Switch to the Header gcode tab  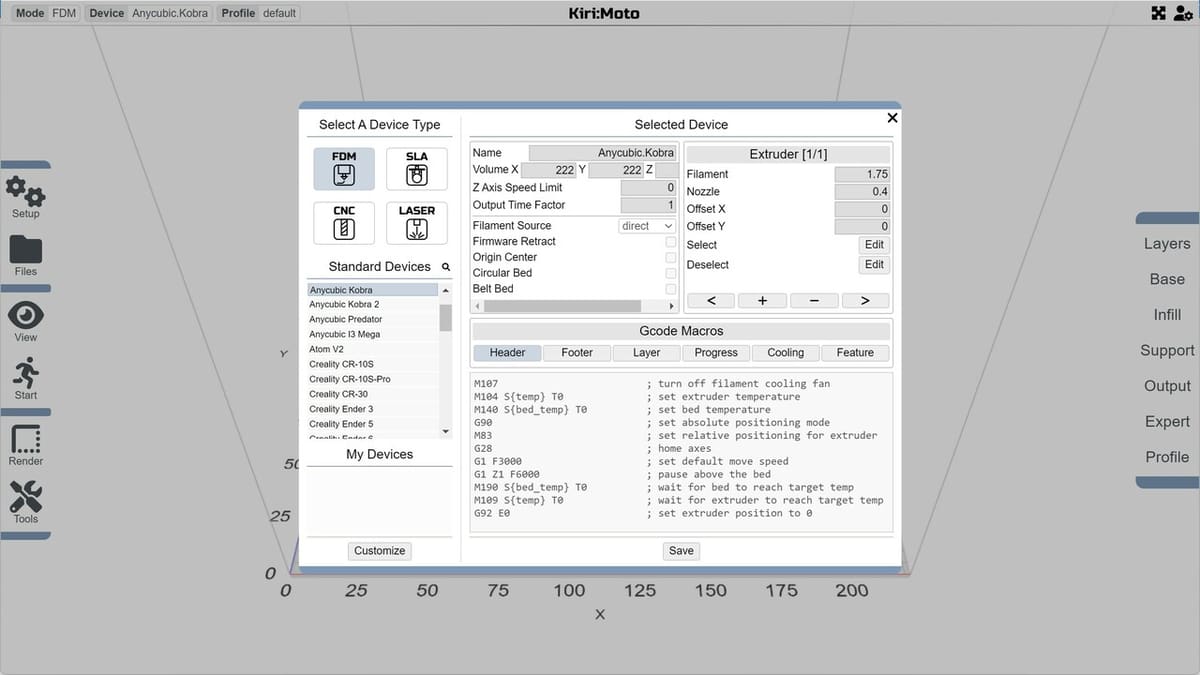point(507,353)
